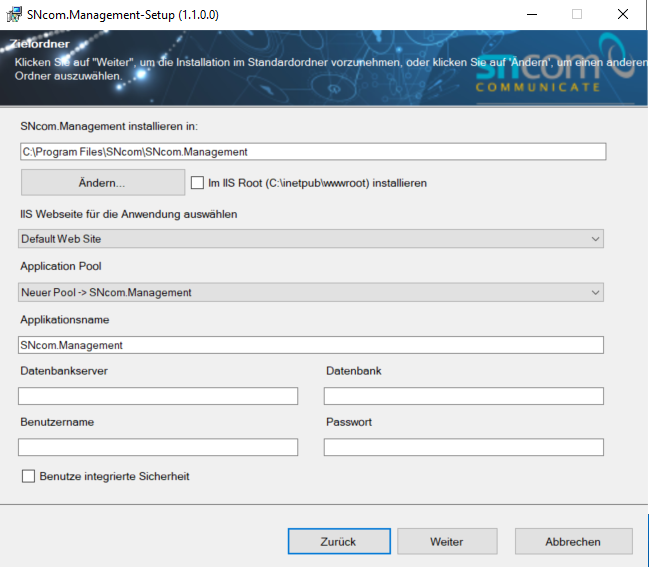The image size is (649, 567).
Task: Click the 'SNcom.Management-Setup (1.1.0.0)' title bar text
Action: [125, 14]
